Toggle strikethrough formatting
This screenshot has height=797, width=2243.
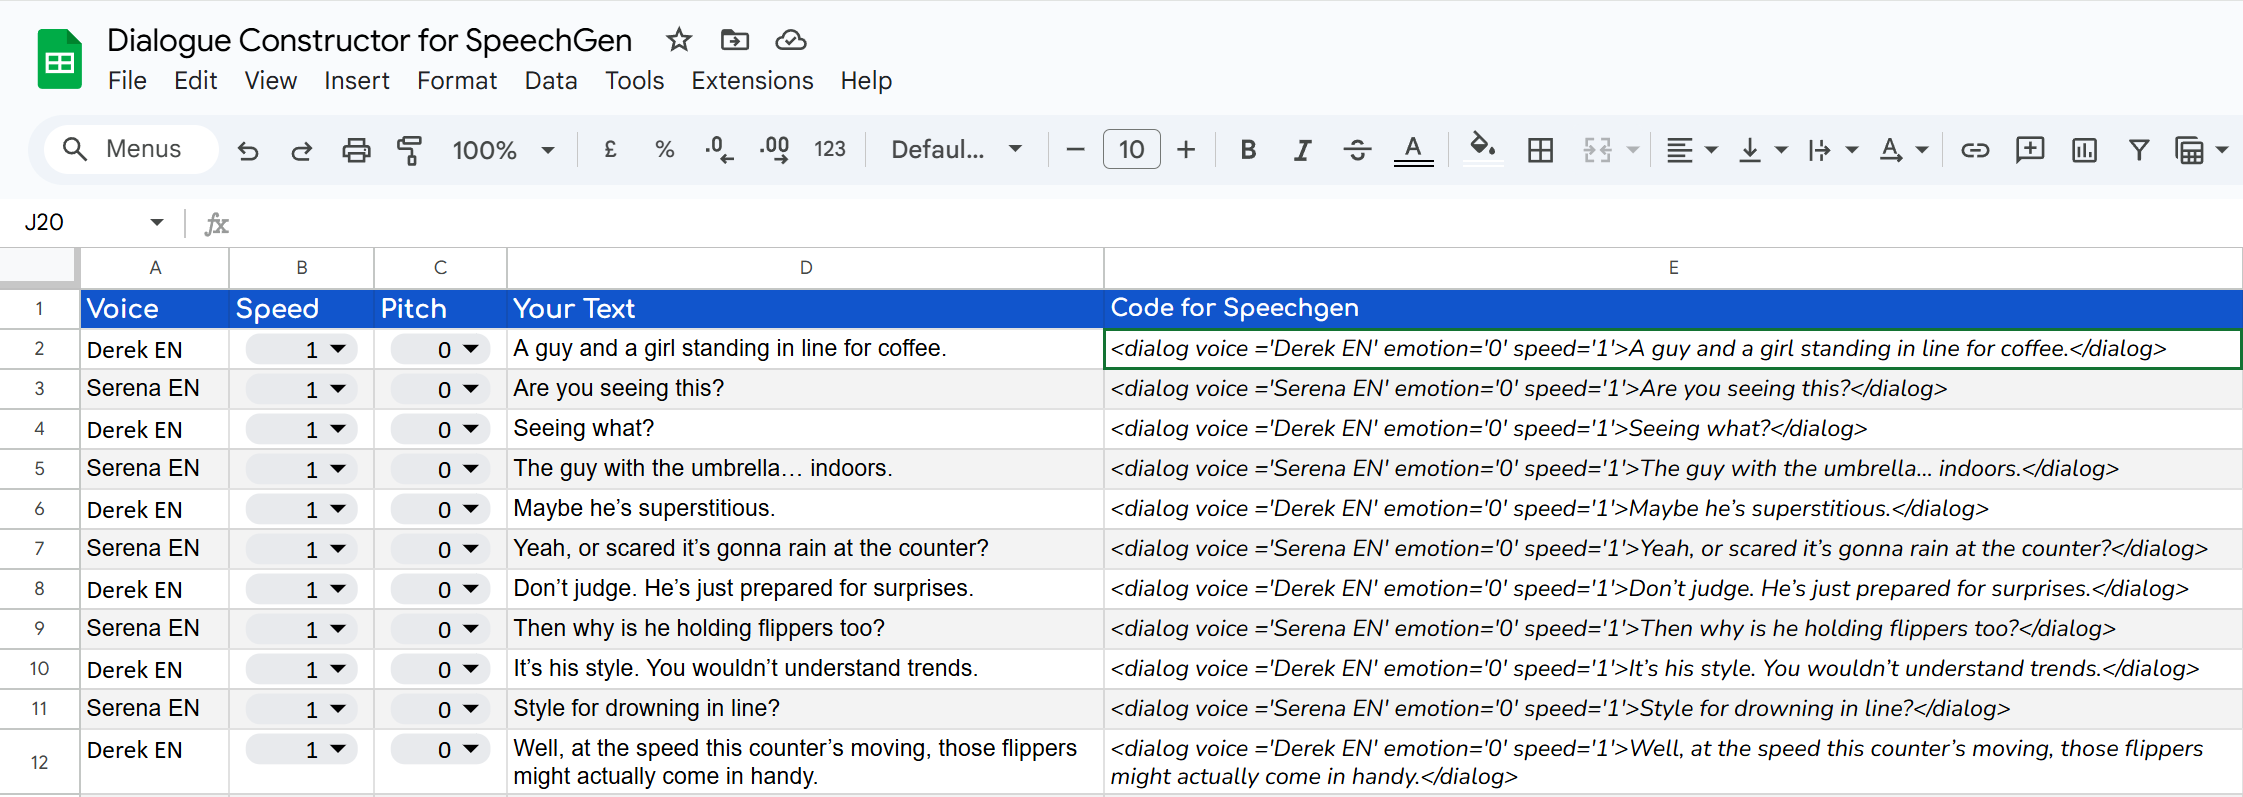coord(1357,150)
